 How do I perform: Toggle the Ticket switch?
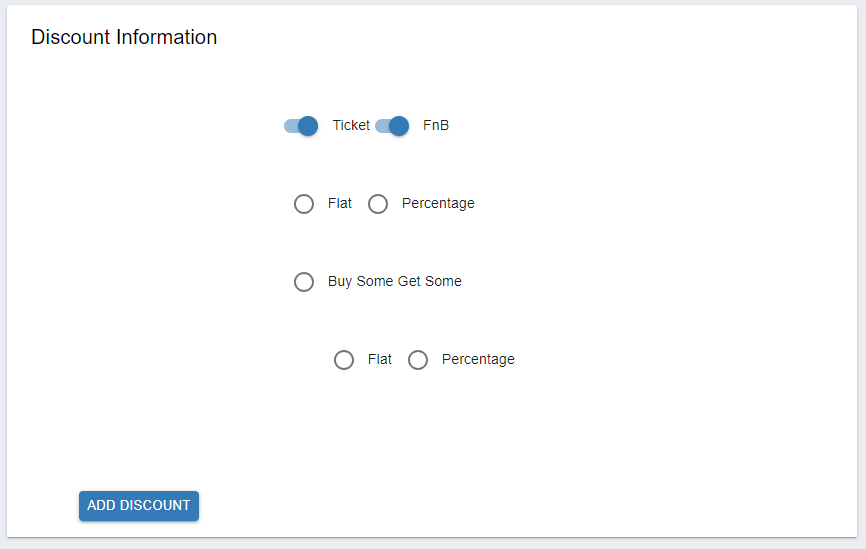301,126
